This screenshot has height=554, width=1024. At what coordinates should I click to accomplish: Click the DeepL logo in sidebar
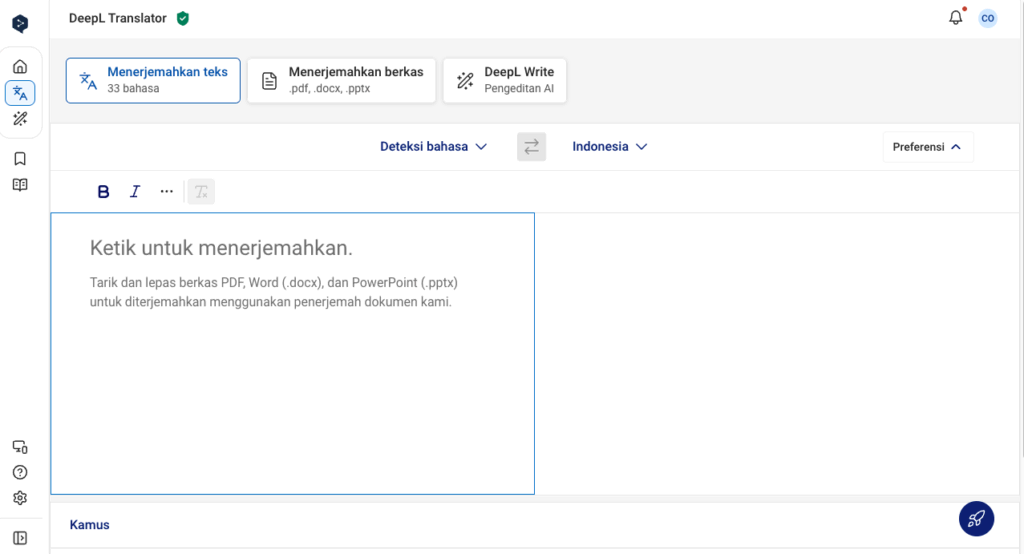20,23
